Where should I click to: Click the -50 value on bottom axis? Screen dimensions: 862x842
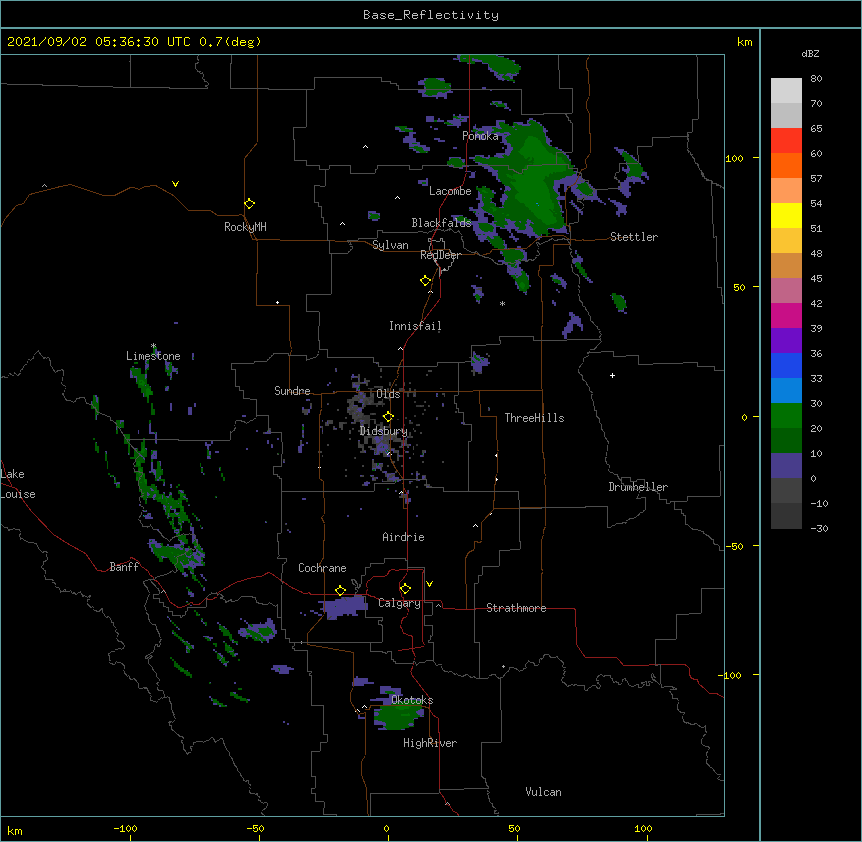[x=255, y=828]
